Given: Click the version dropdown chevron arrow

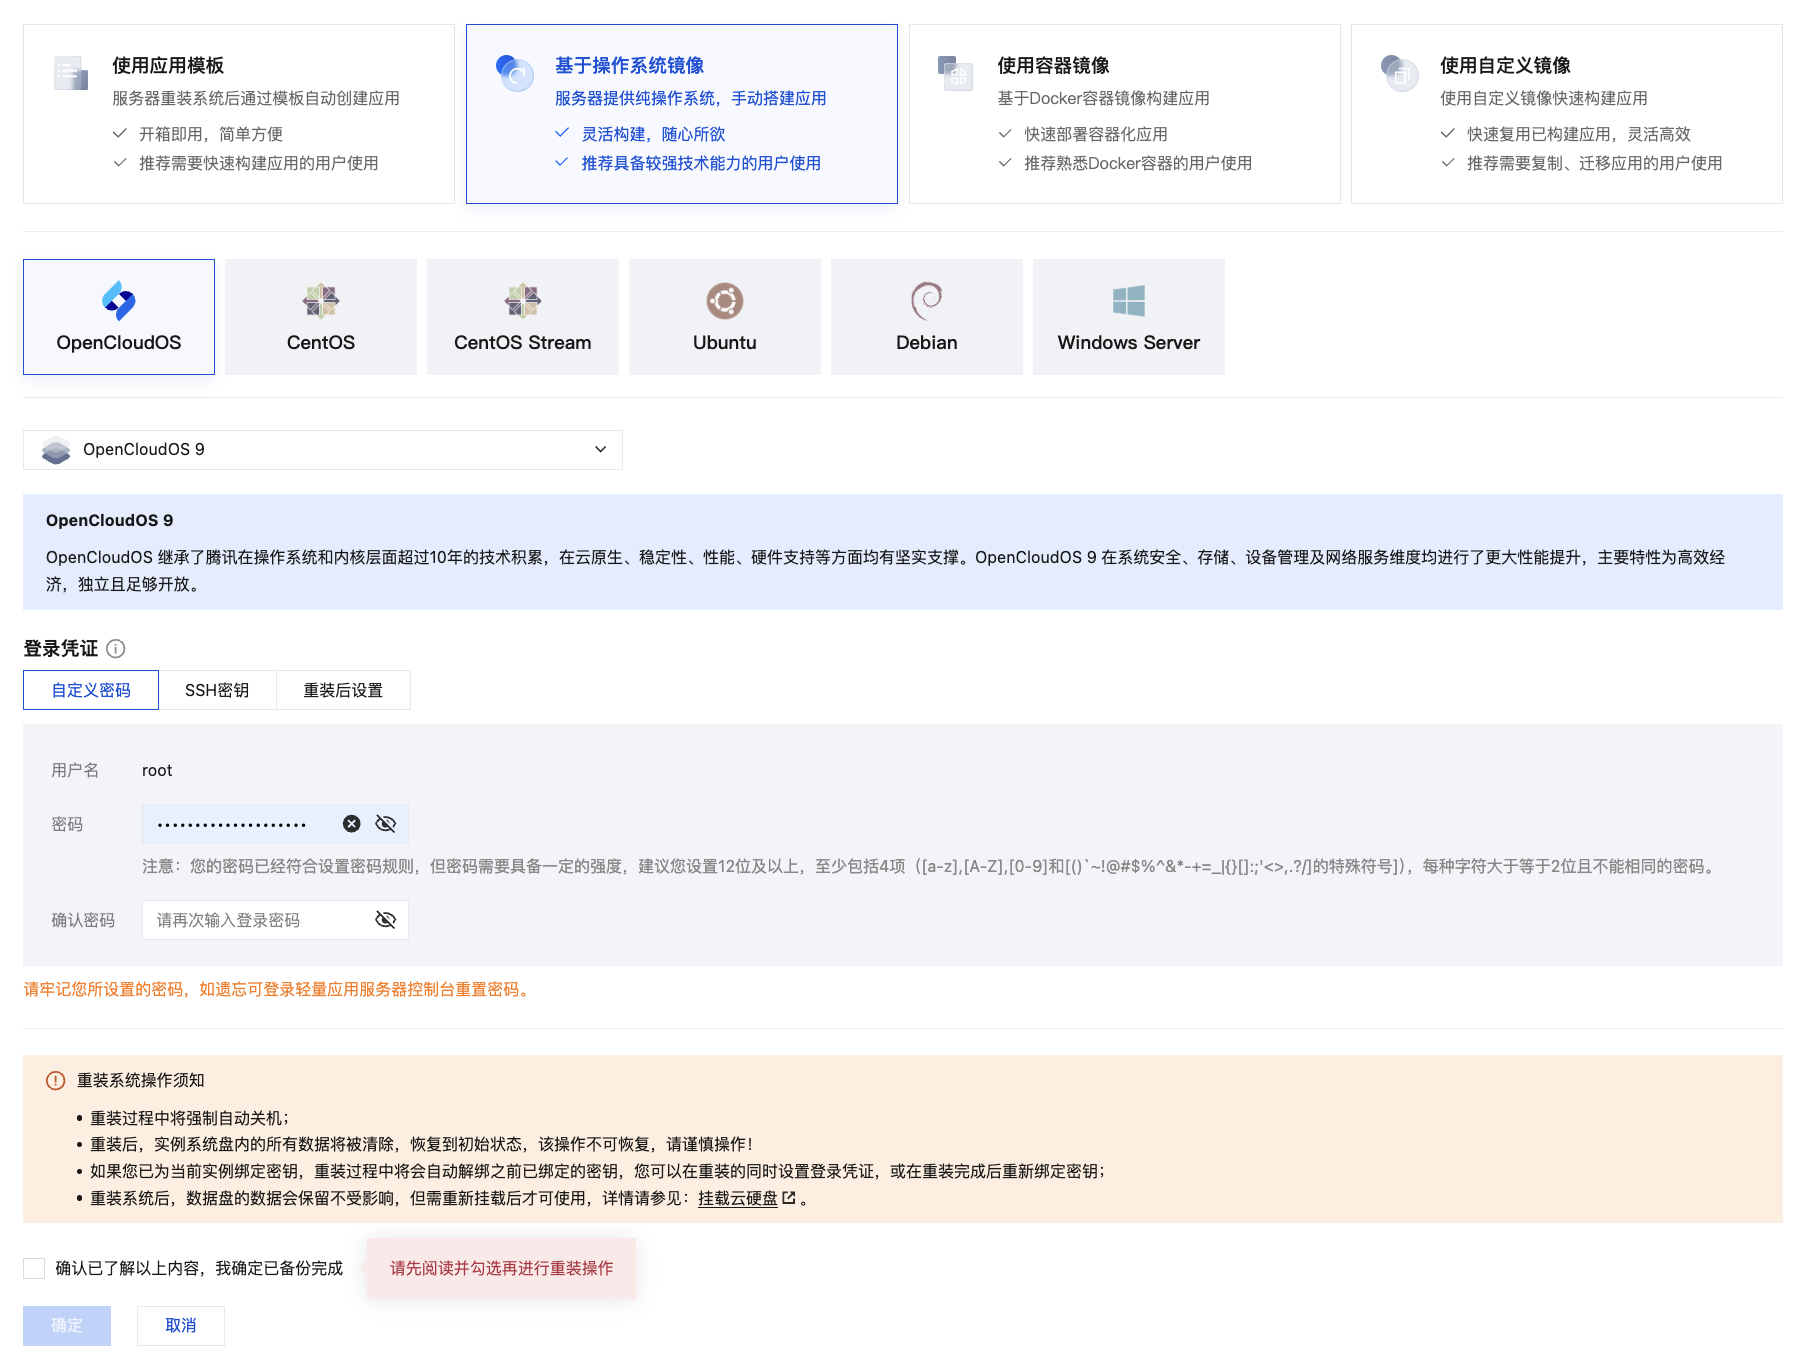Looking at the screenshot, I should click(x=600, y=450).
